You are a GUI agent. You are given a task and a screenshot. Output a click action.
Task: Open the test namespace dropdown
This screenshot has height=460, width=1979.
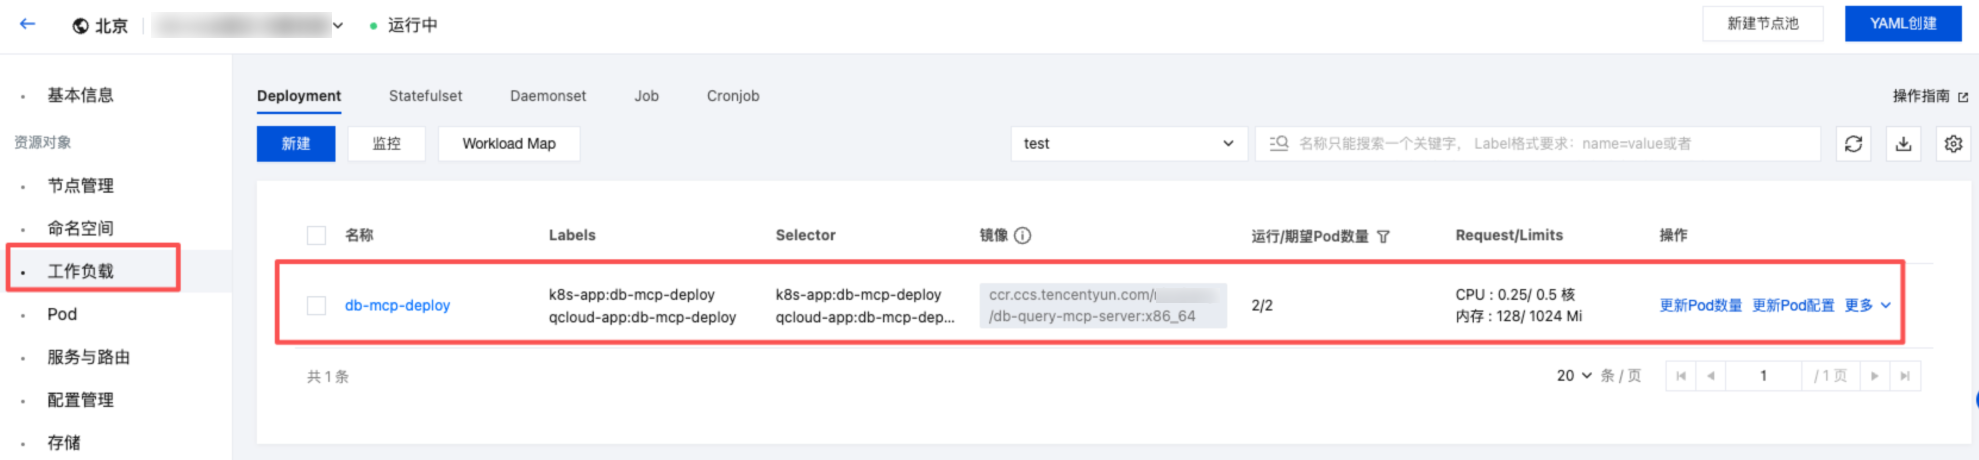[x=1128, y=144]
